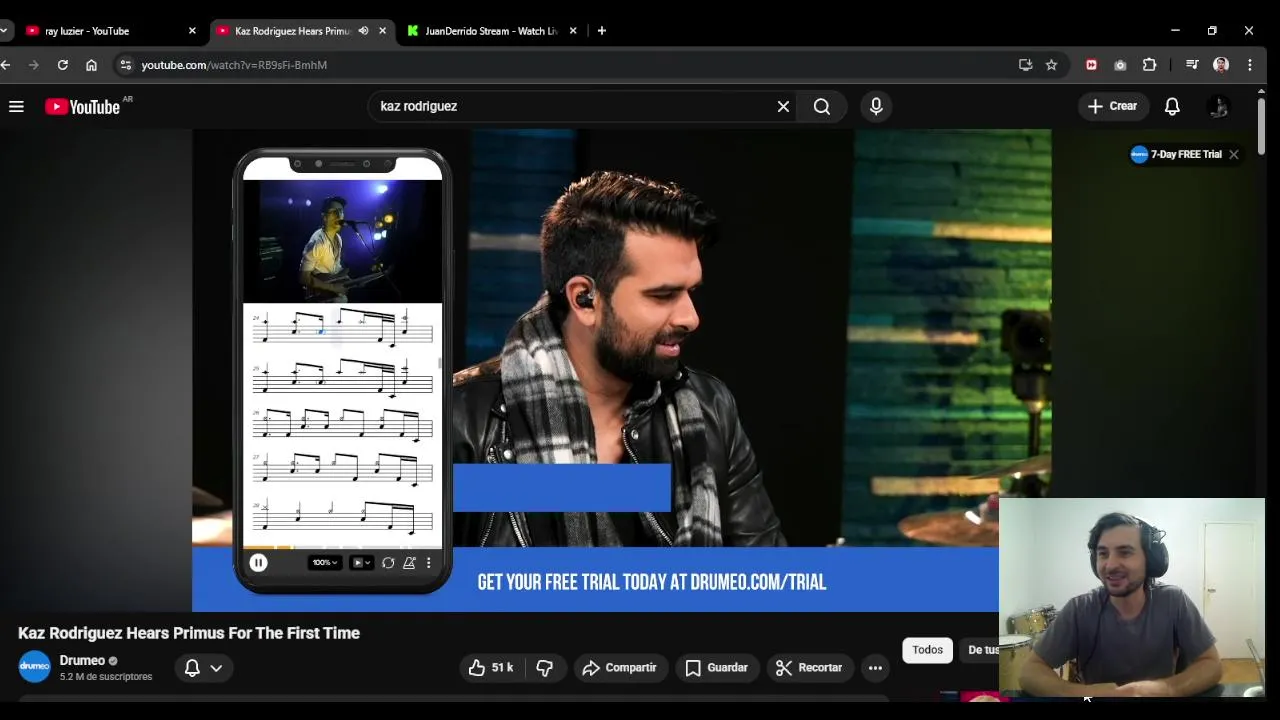Mute the Kaz Rodriguez tab audio
This screenshot has width=1280, height=720.
pyautogui.click(x=363, y=31)
